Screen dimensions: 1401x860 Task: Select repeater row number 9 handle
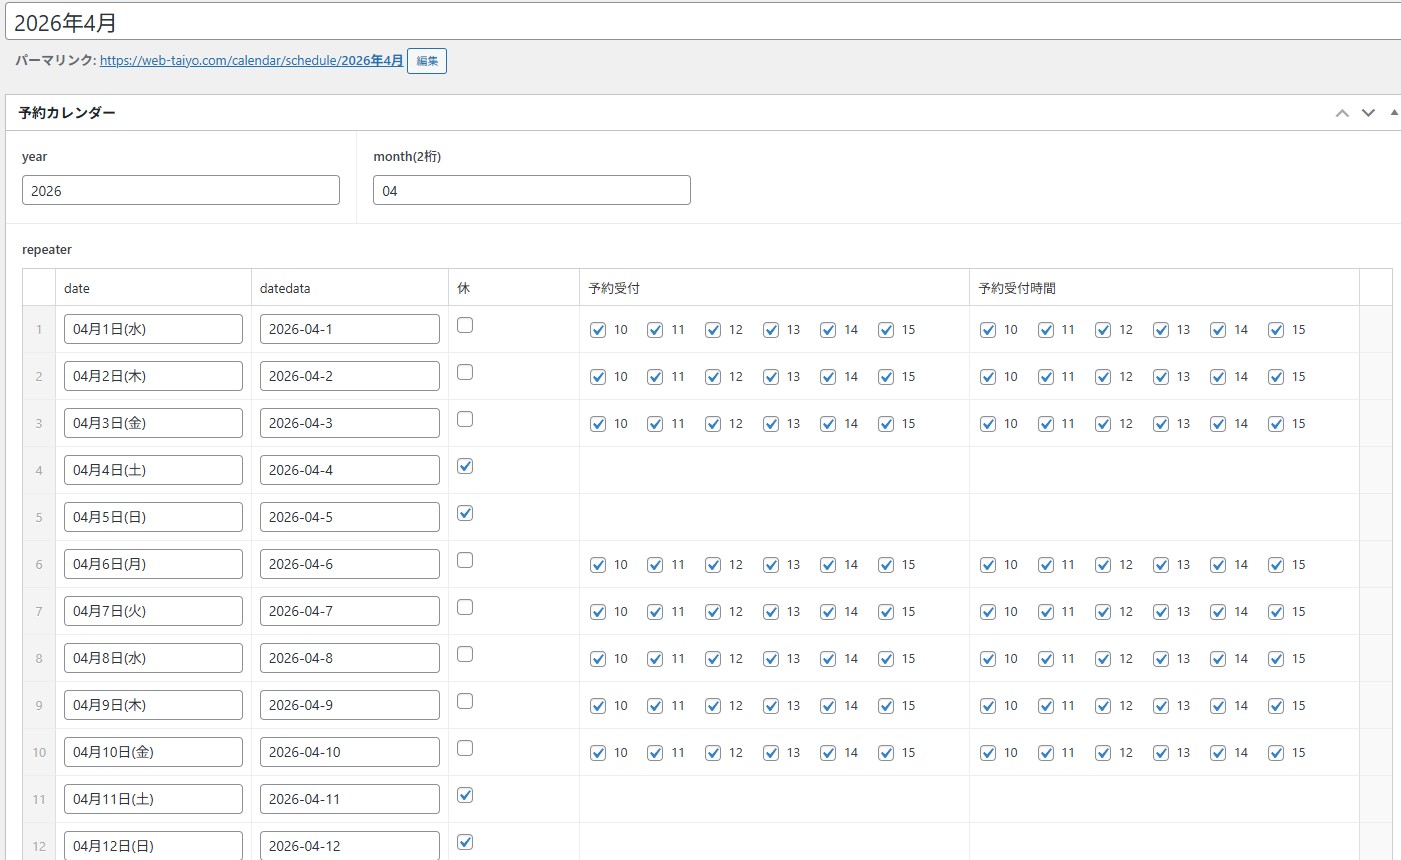click(39, 705)
